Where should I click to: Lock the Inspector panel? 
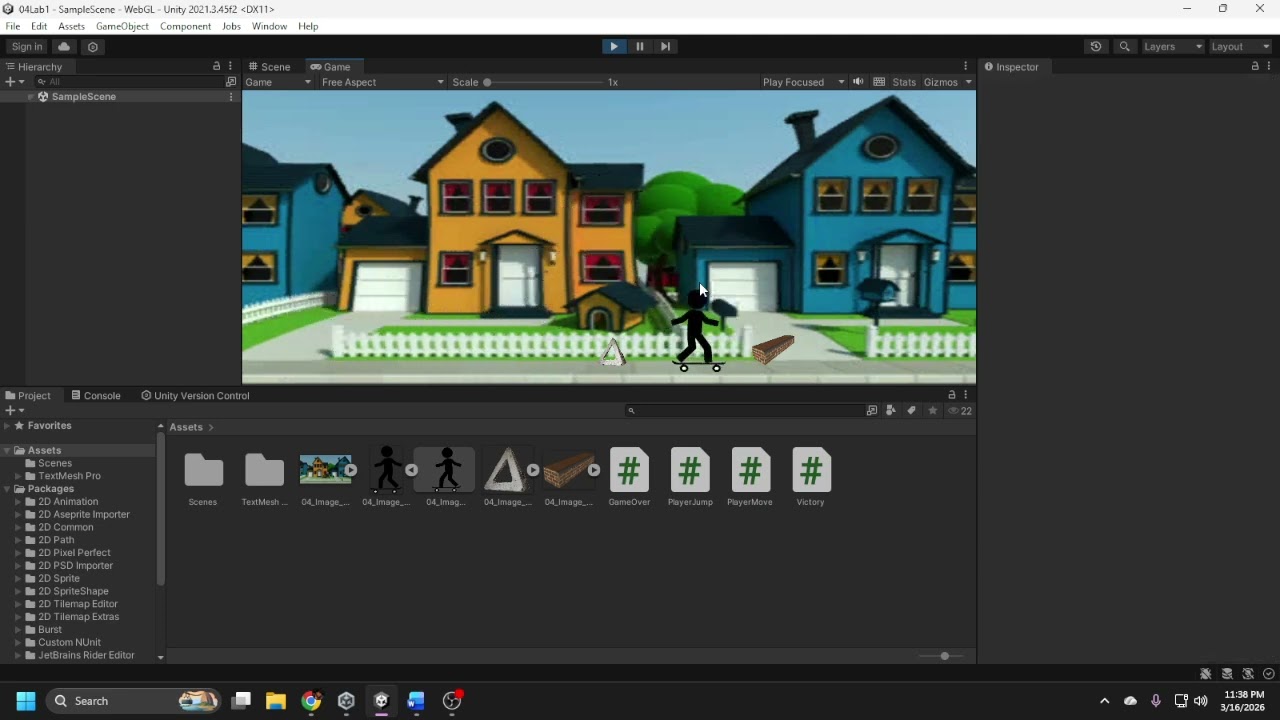1255,66
